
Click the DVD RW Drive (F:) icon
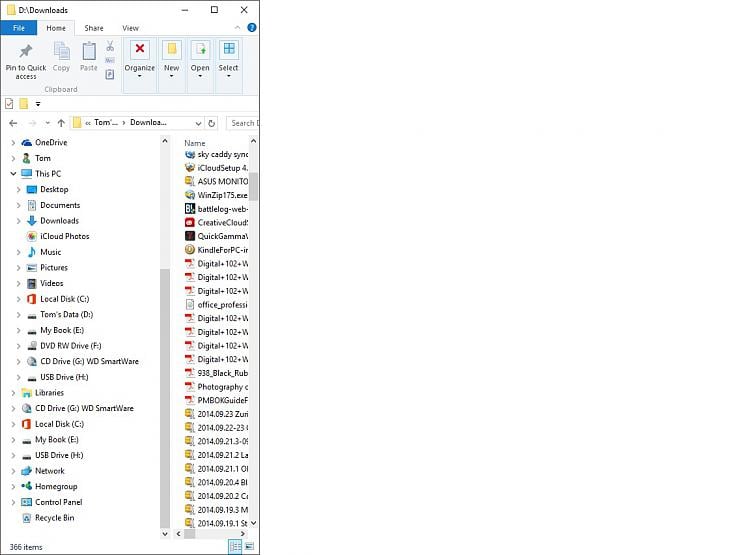(32, 346)
